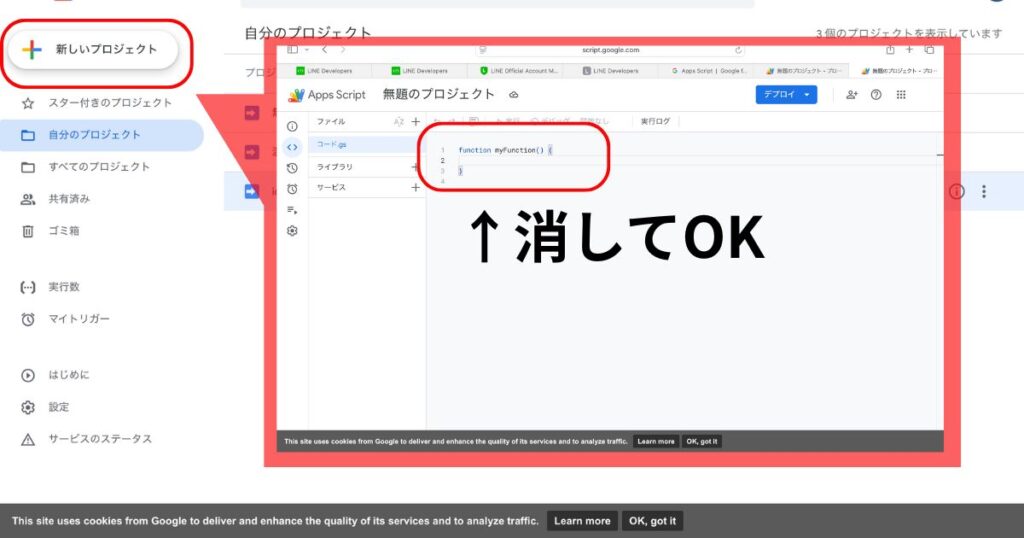This screenshot has width=1024, height=538.
Task: Open new tab with inset browser plus
Action: pos(909,50)
